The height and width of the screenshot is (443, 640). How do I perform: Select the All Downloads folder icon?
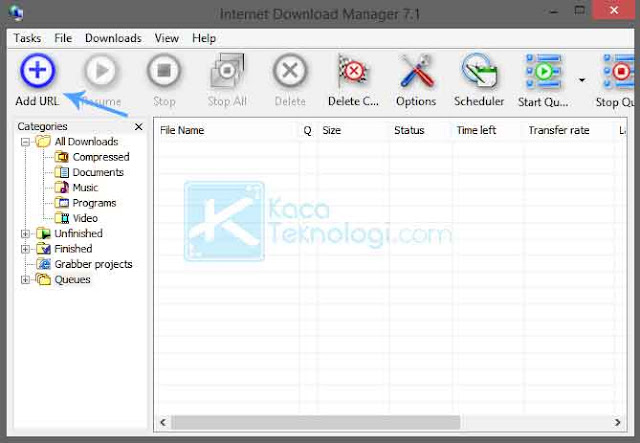pyautogui.click(x=43, y=142)
